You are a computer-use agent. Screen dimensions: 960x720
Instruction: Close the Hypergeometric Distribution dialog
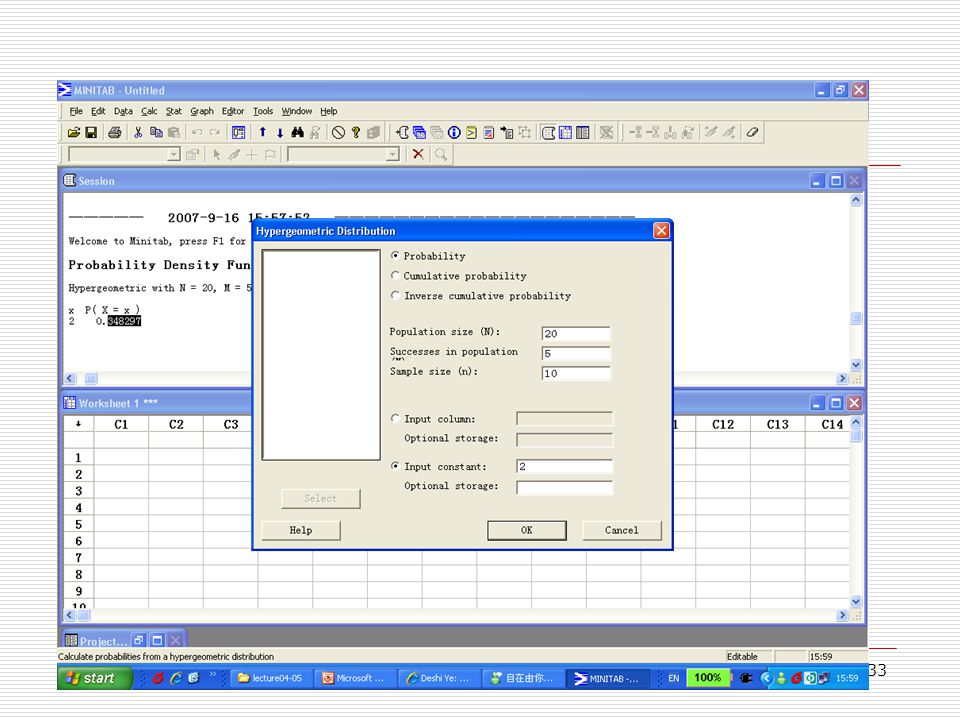coord(661,231)
